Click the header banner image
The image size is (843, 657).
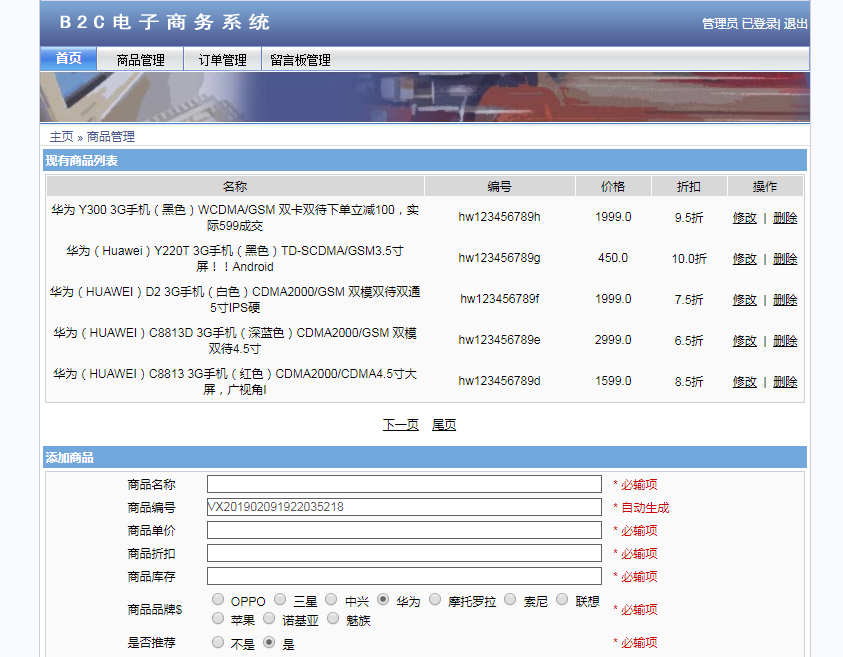coord(425,97)
